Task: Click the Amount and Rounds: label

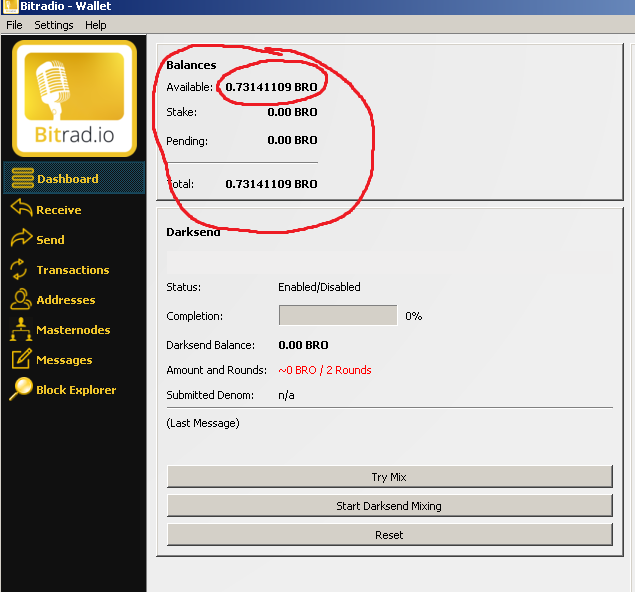Action: click(x=217, y=370)
